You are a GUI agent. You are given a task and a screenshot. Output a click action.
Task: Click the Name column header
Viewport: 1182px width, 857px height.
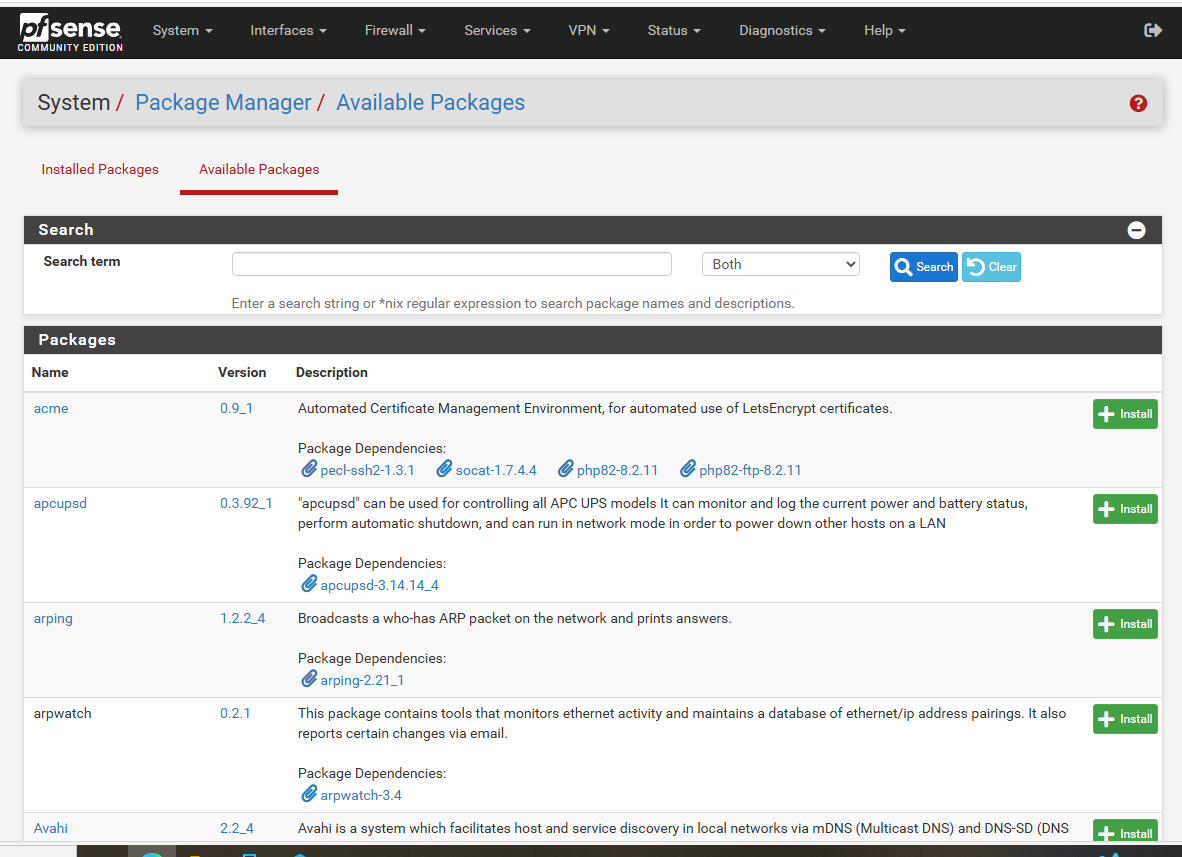pyautogui.click(x=50, y=372)
